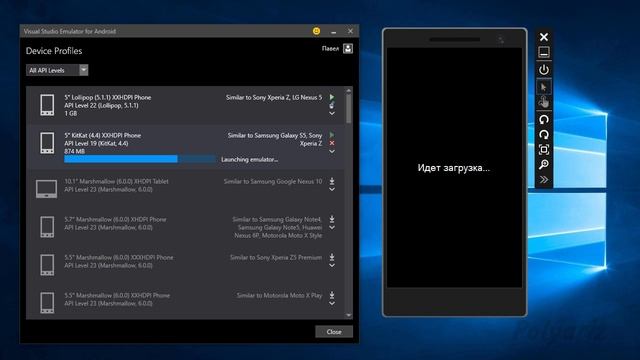Viewport: 640px width, 360px height.
Task: Select the 5.7" Marshmallow phone device icon
Action: (x=47, y=227)
